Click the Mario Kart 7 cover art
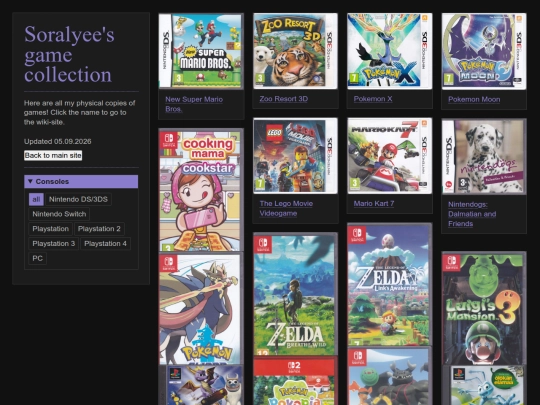The height and width of the screenshot is (405, 540). pos(390,156)
